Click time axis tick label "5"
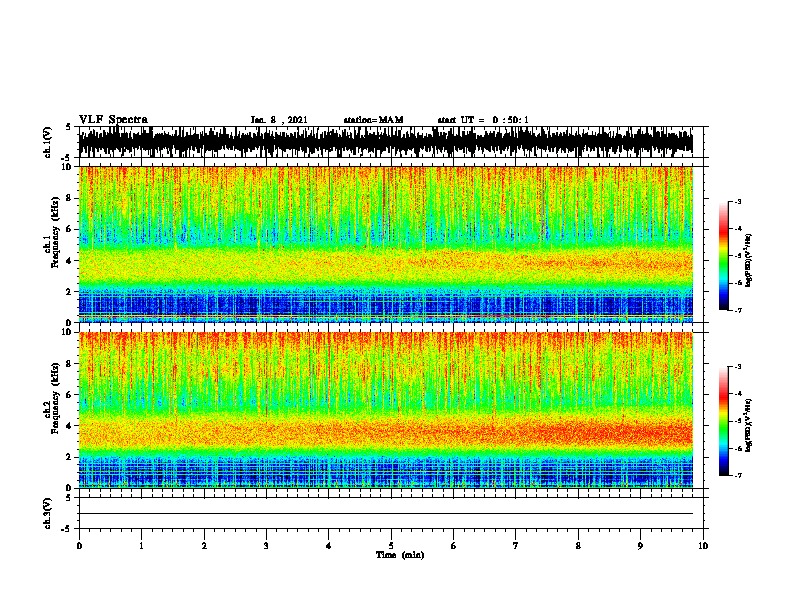792x612 pixels. pos(391,546)
